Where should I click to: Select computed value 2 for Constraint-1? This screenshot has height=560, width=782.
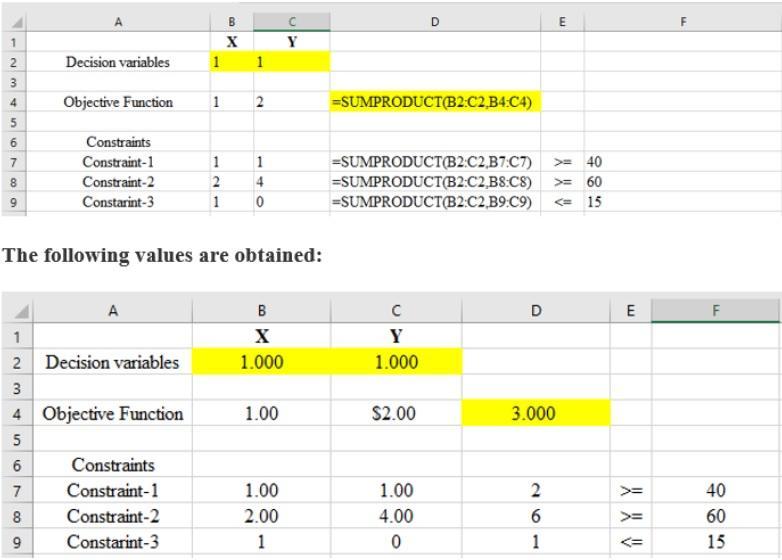(x=536, y=490)
